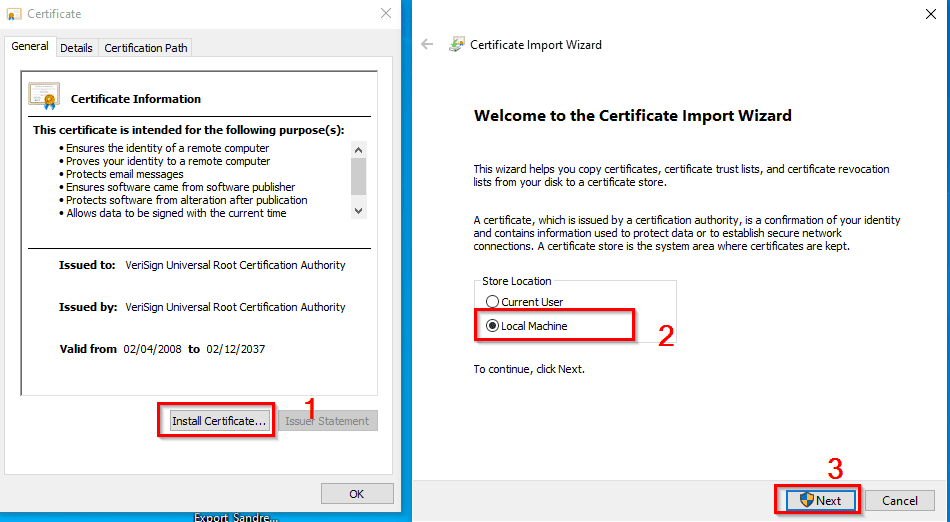Cancel the Certificate Import Wizard

click(x=899, y=500)
